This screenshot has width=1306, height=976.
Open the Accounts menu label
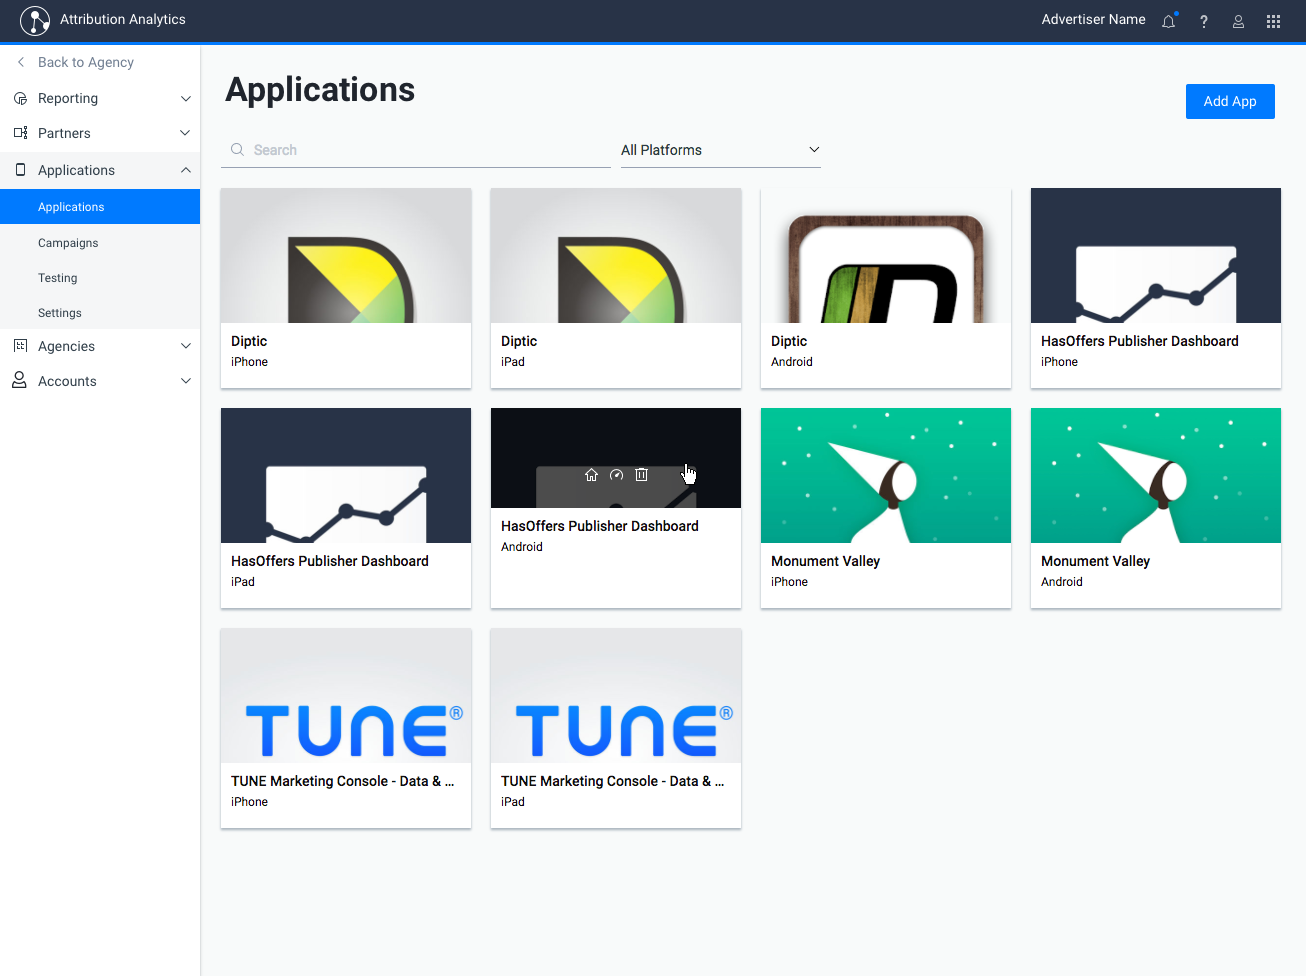point(67,381)
